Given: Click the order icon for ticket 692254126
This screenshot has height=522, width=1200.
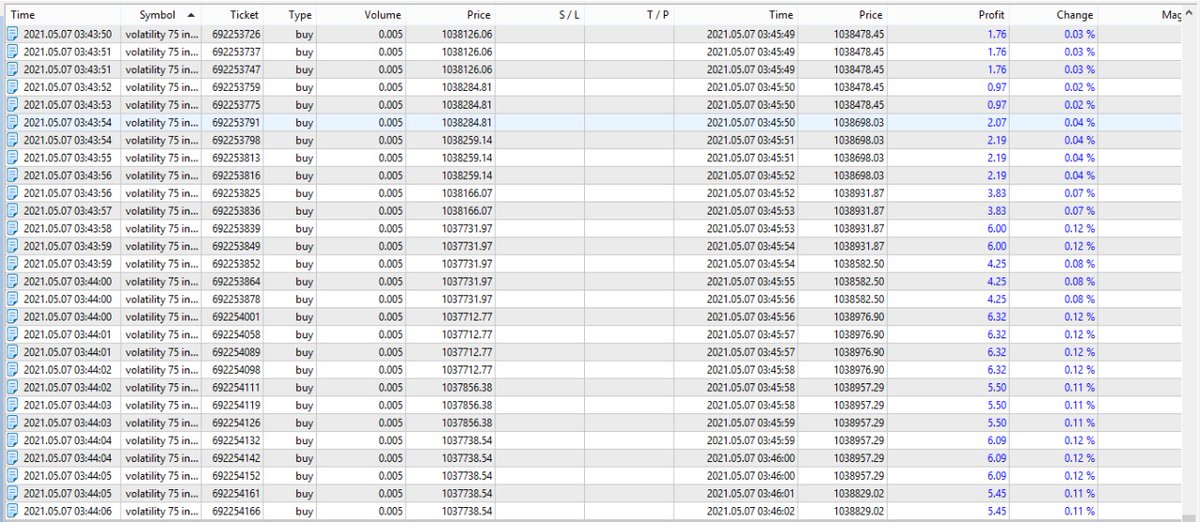Looking at the screenshot, I should pyautogui.click(x=12, y=423).
